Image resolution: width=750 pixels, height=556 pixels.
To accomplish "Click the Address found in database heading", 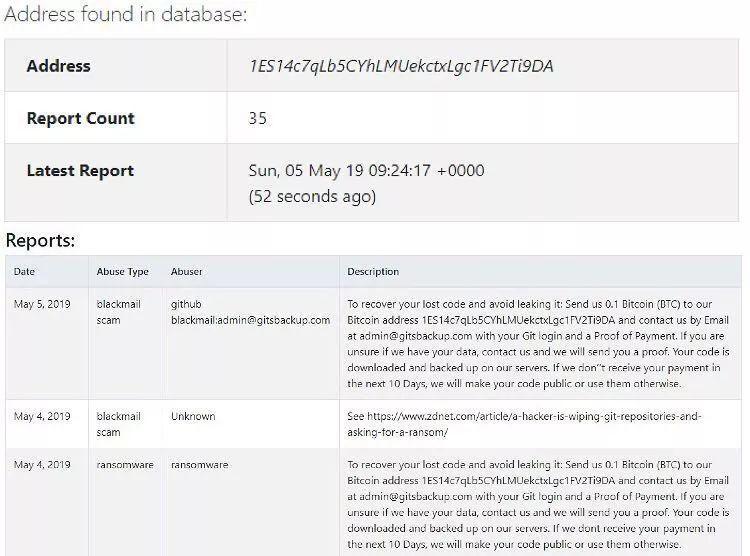I will tap(126, 13).
